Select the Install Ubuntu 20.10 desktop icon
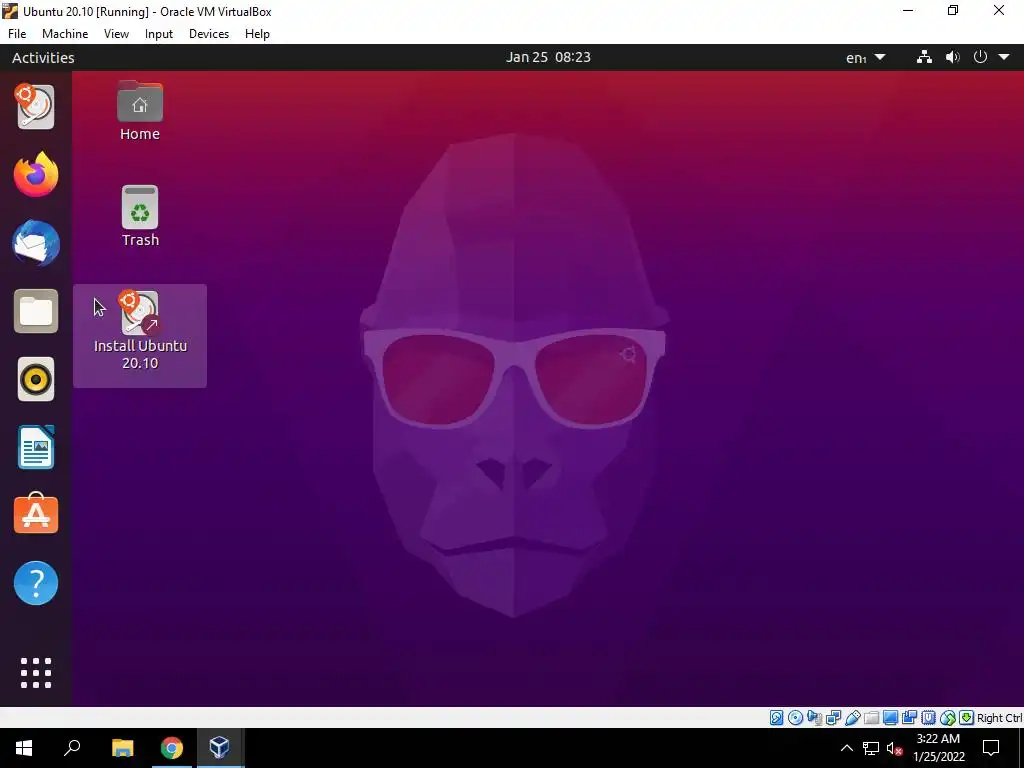Image resolution: width=1024 pixels, height=768 pixels. coord(140,336)
